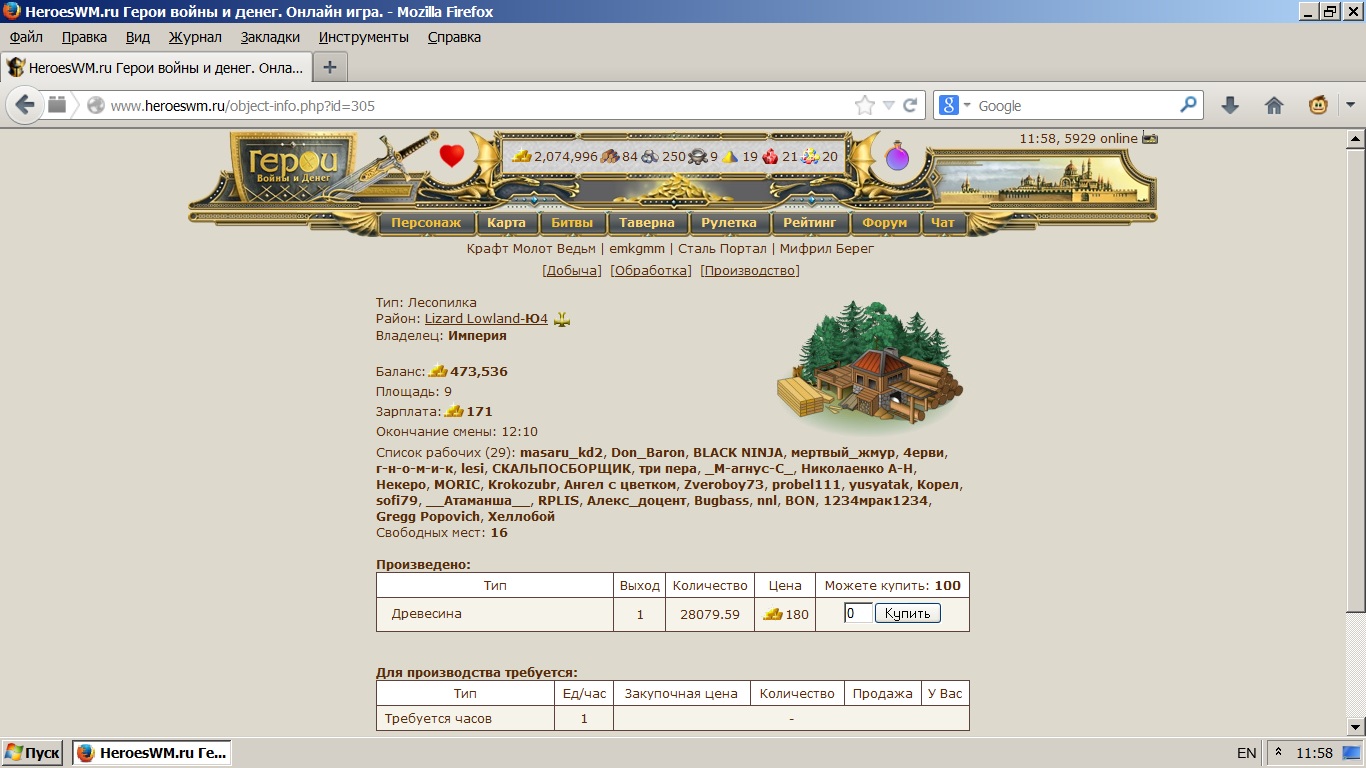Open the Рулетка section
The image size is (1366, 768).
point(729,222)
